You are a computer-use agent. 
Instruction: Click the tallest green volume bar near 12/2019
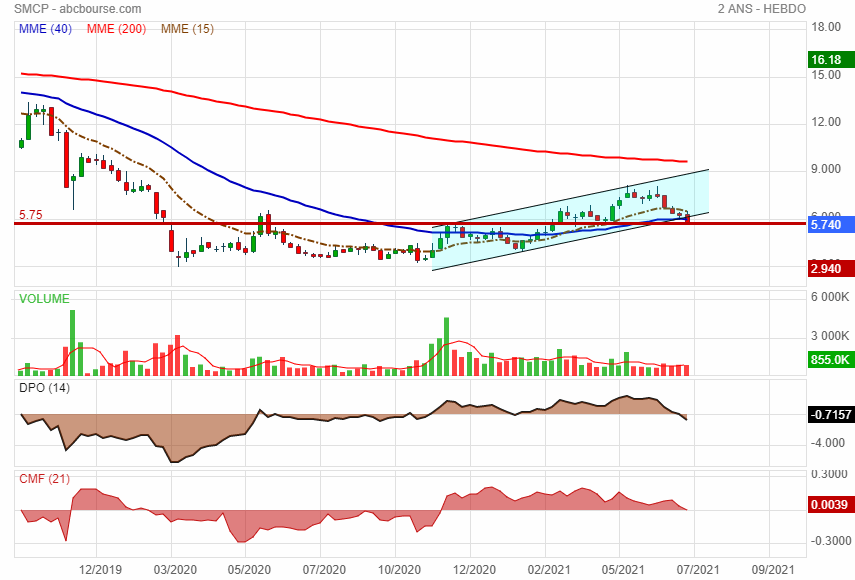[73, 343]
